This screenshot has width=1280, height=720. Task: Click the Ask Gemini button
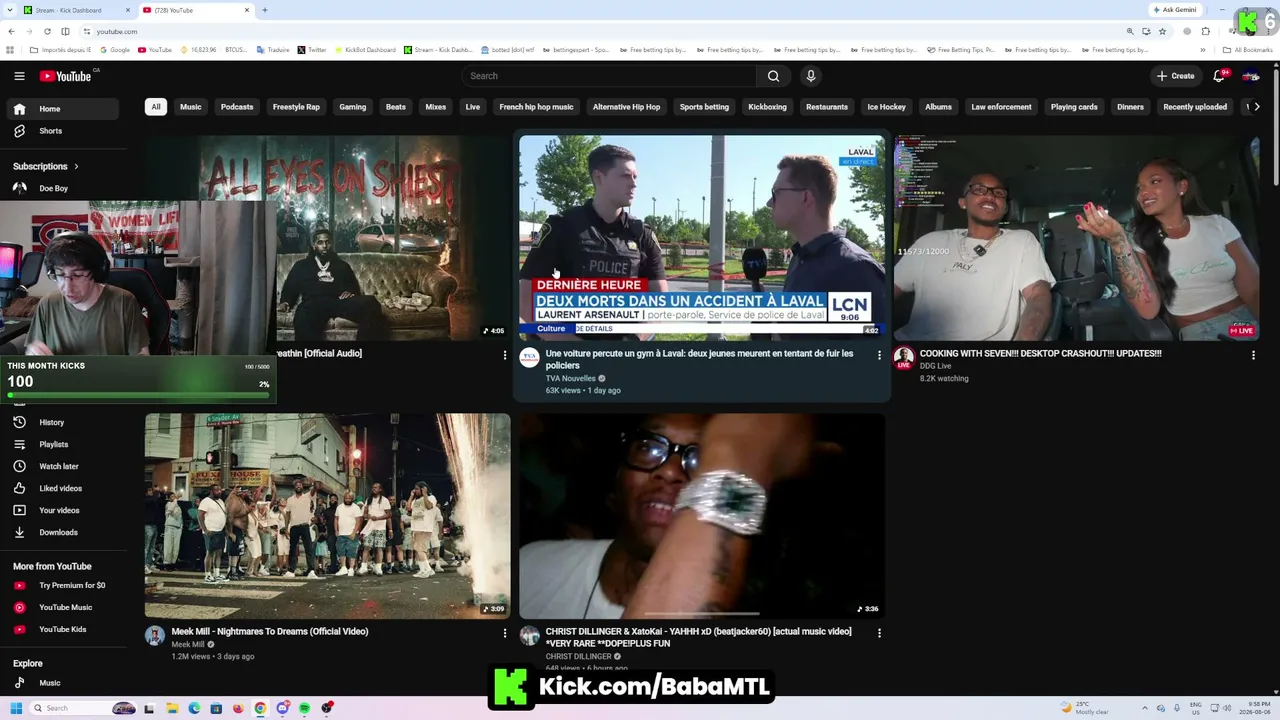pos(1176,10)
